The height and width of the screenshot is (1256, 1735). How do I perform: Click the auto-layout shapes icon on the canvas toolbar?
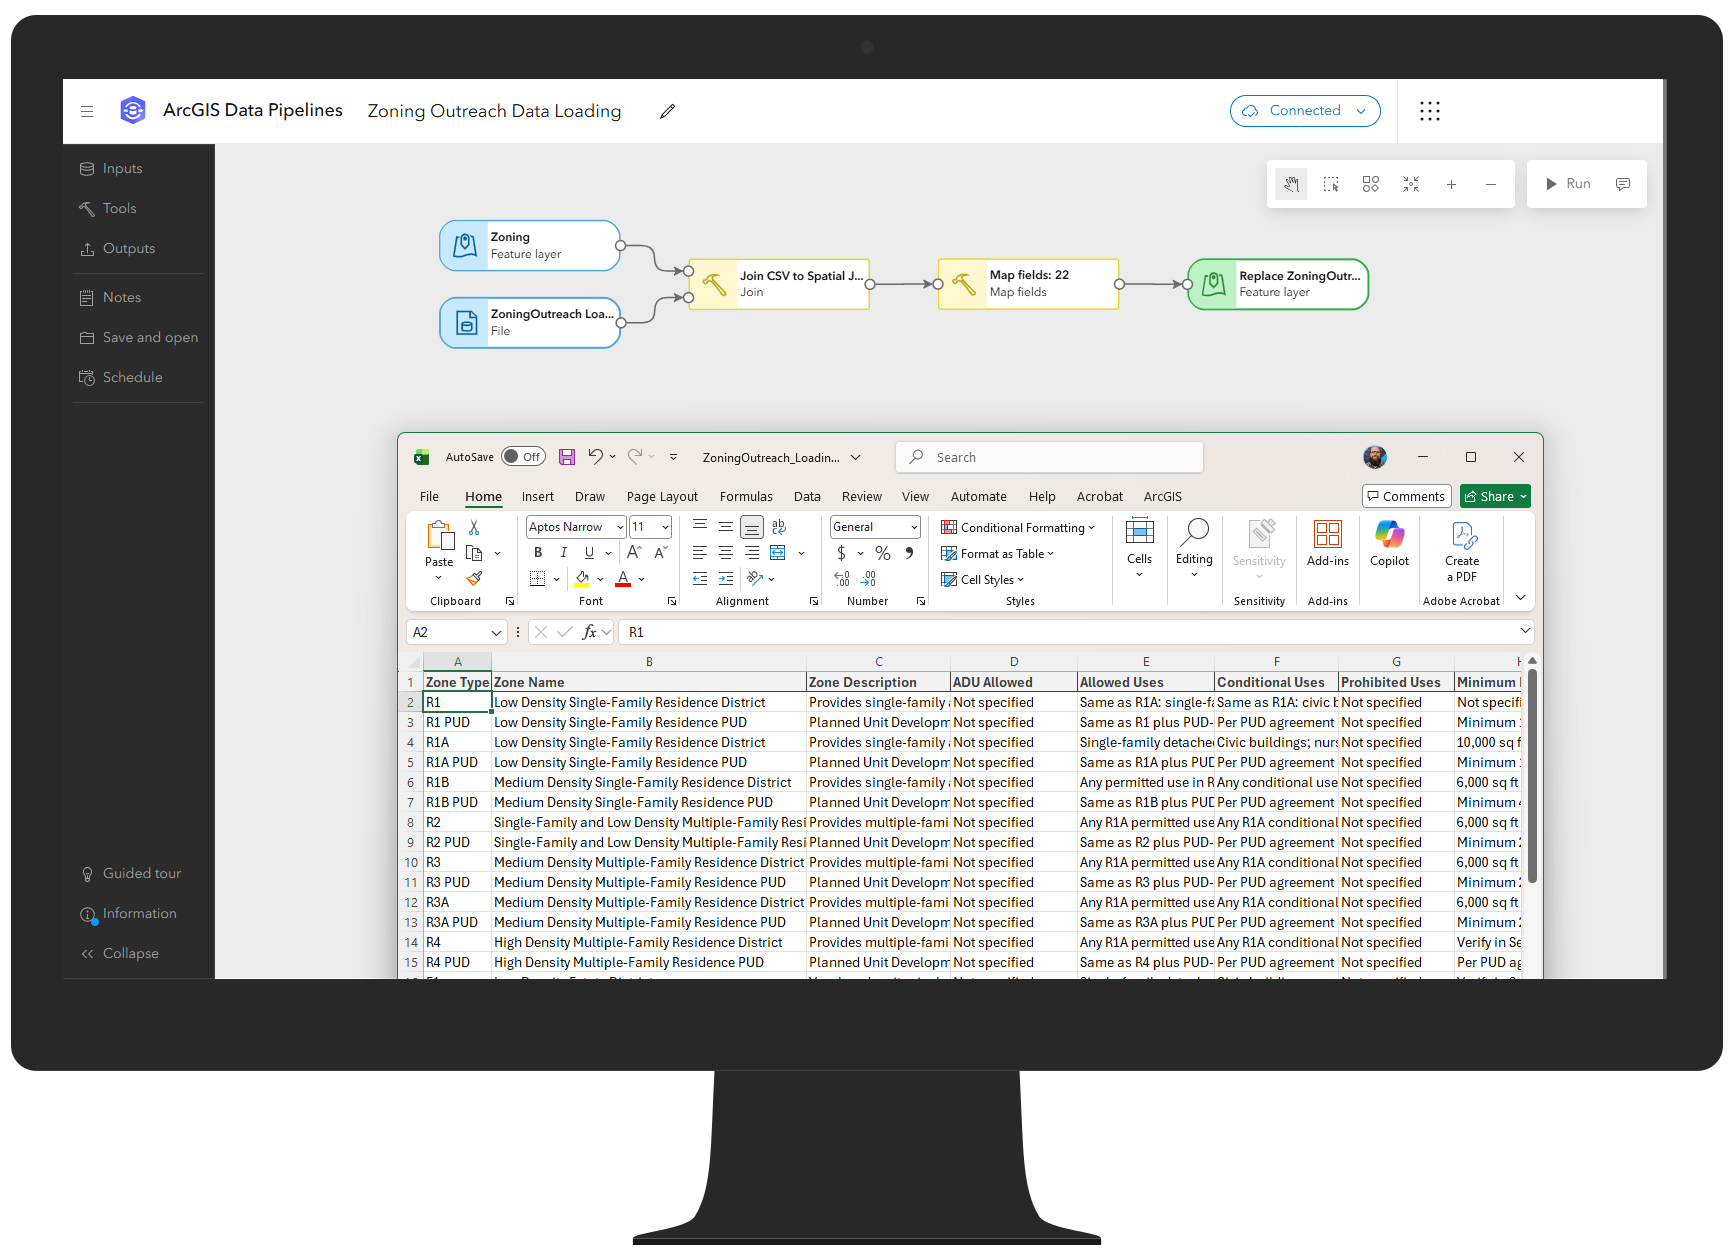[1371, 184]
